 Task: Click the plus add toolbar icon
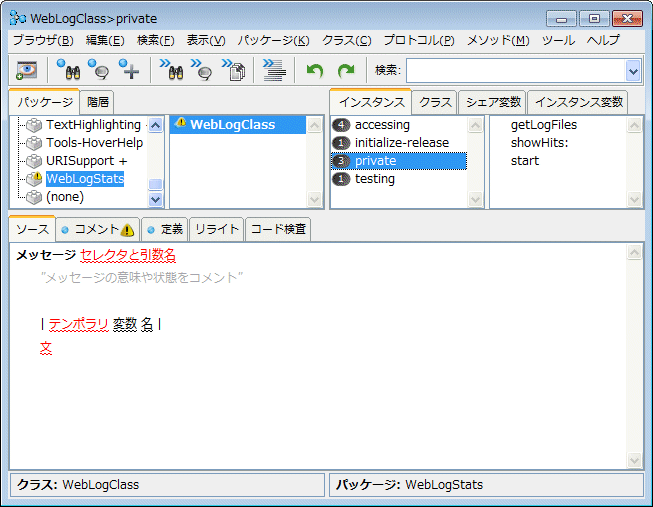click(129, 69)
